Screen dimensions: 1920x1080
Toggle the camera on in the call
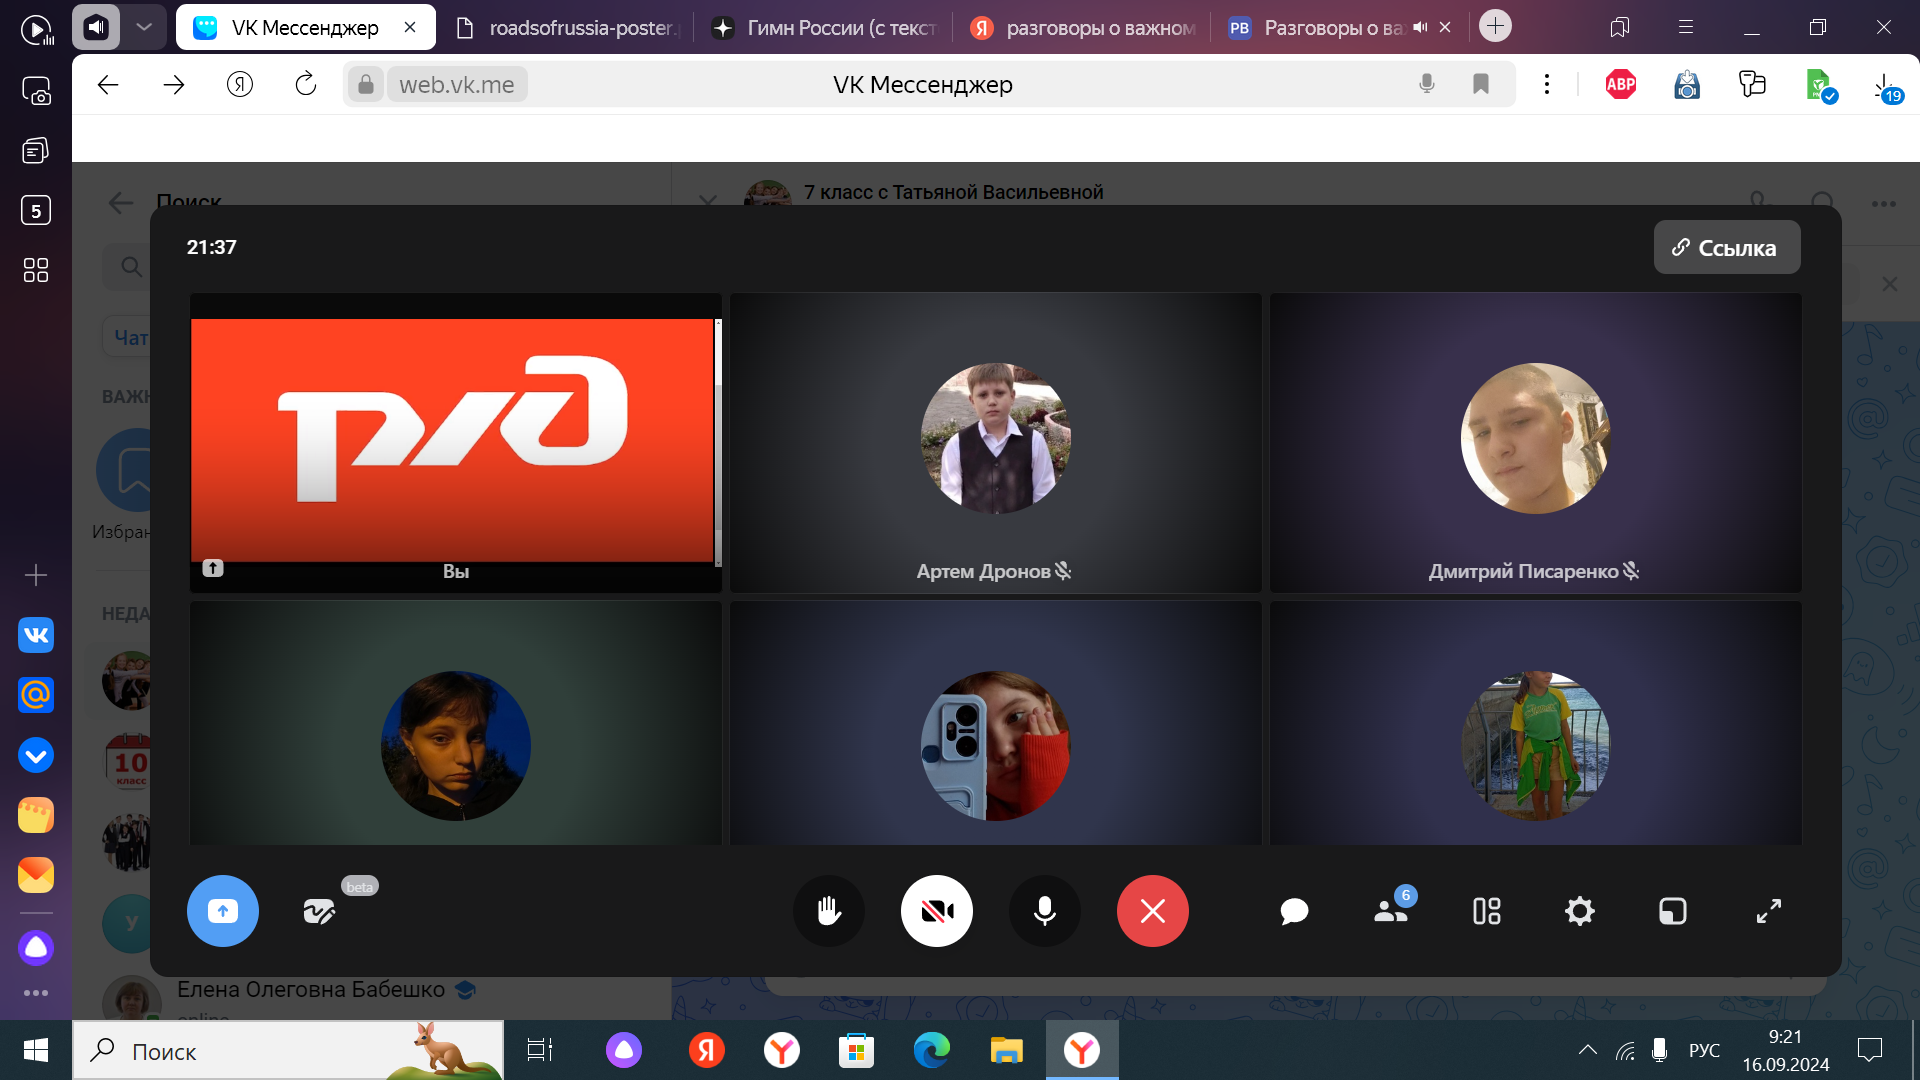tap(937, 911)
